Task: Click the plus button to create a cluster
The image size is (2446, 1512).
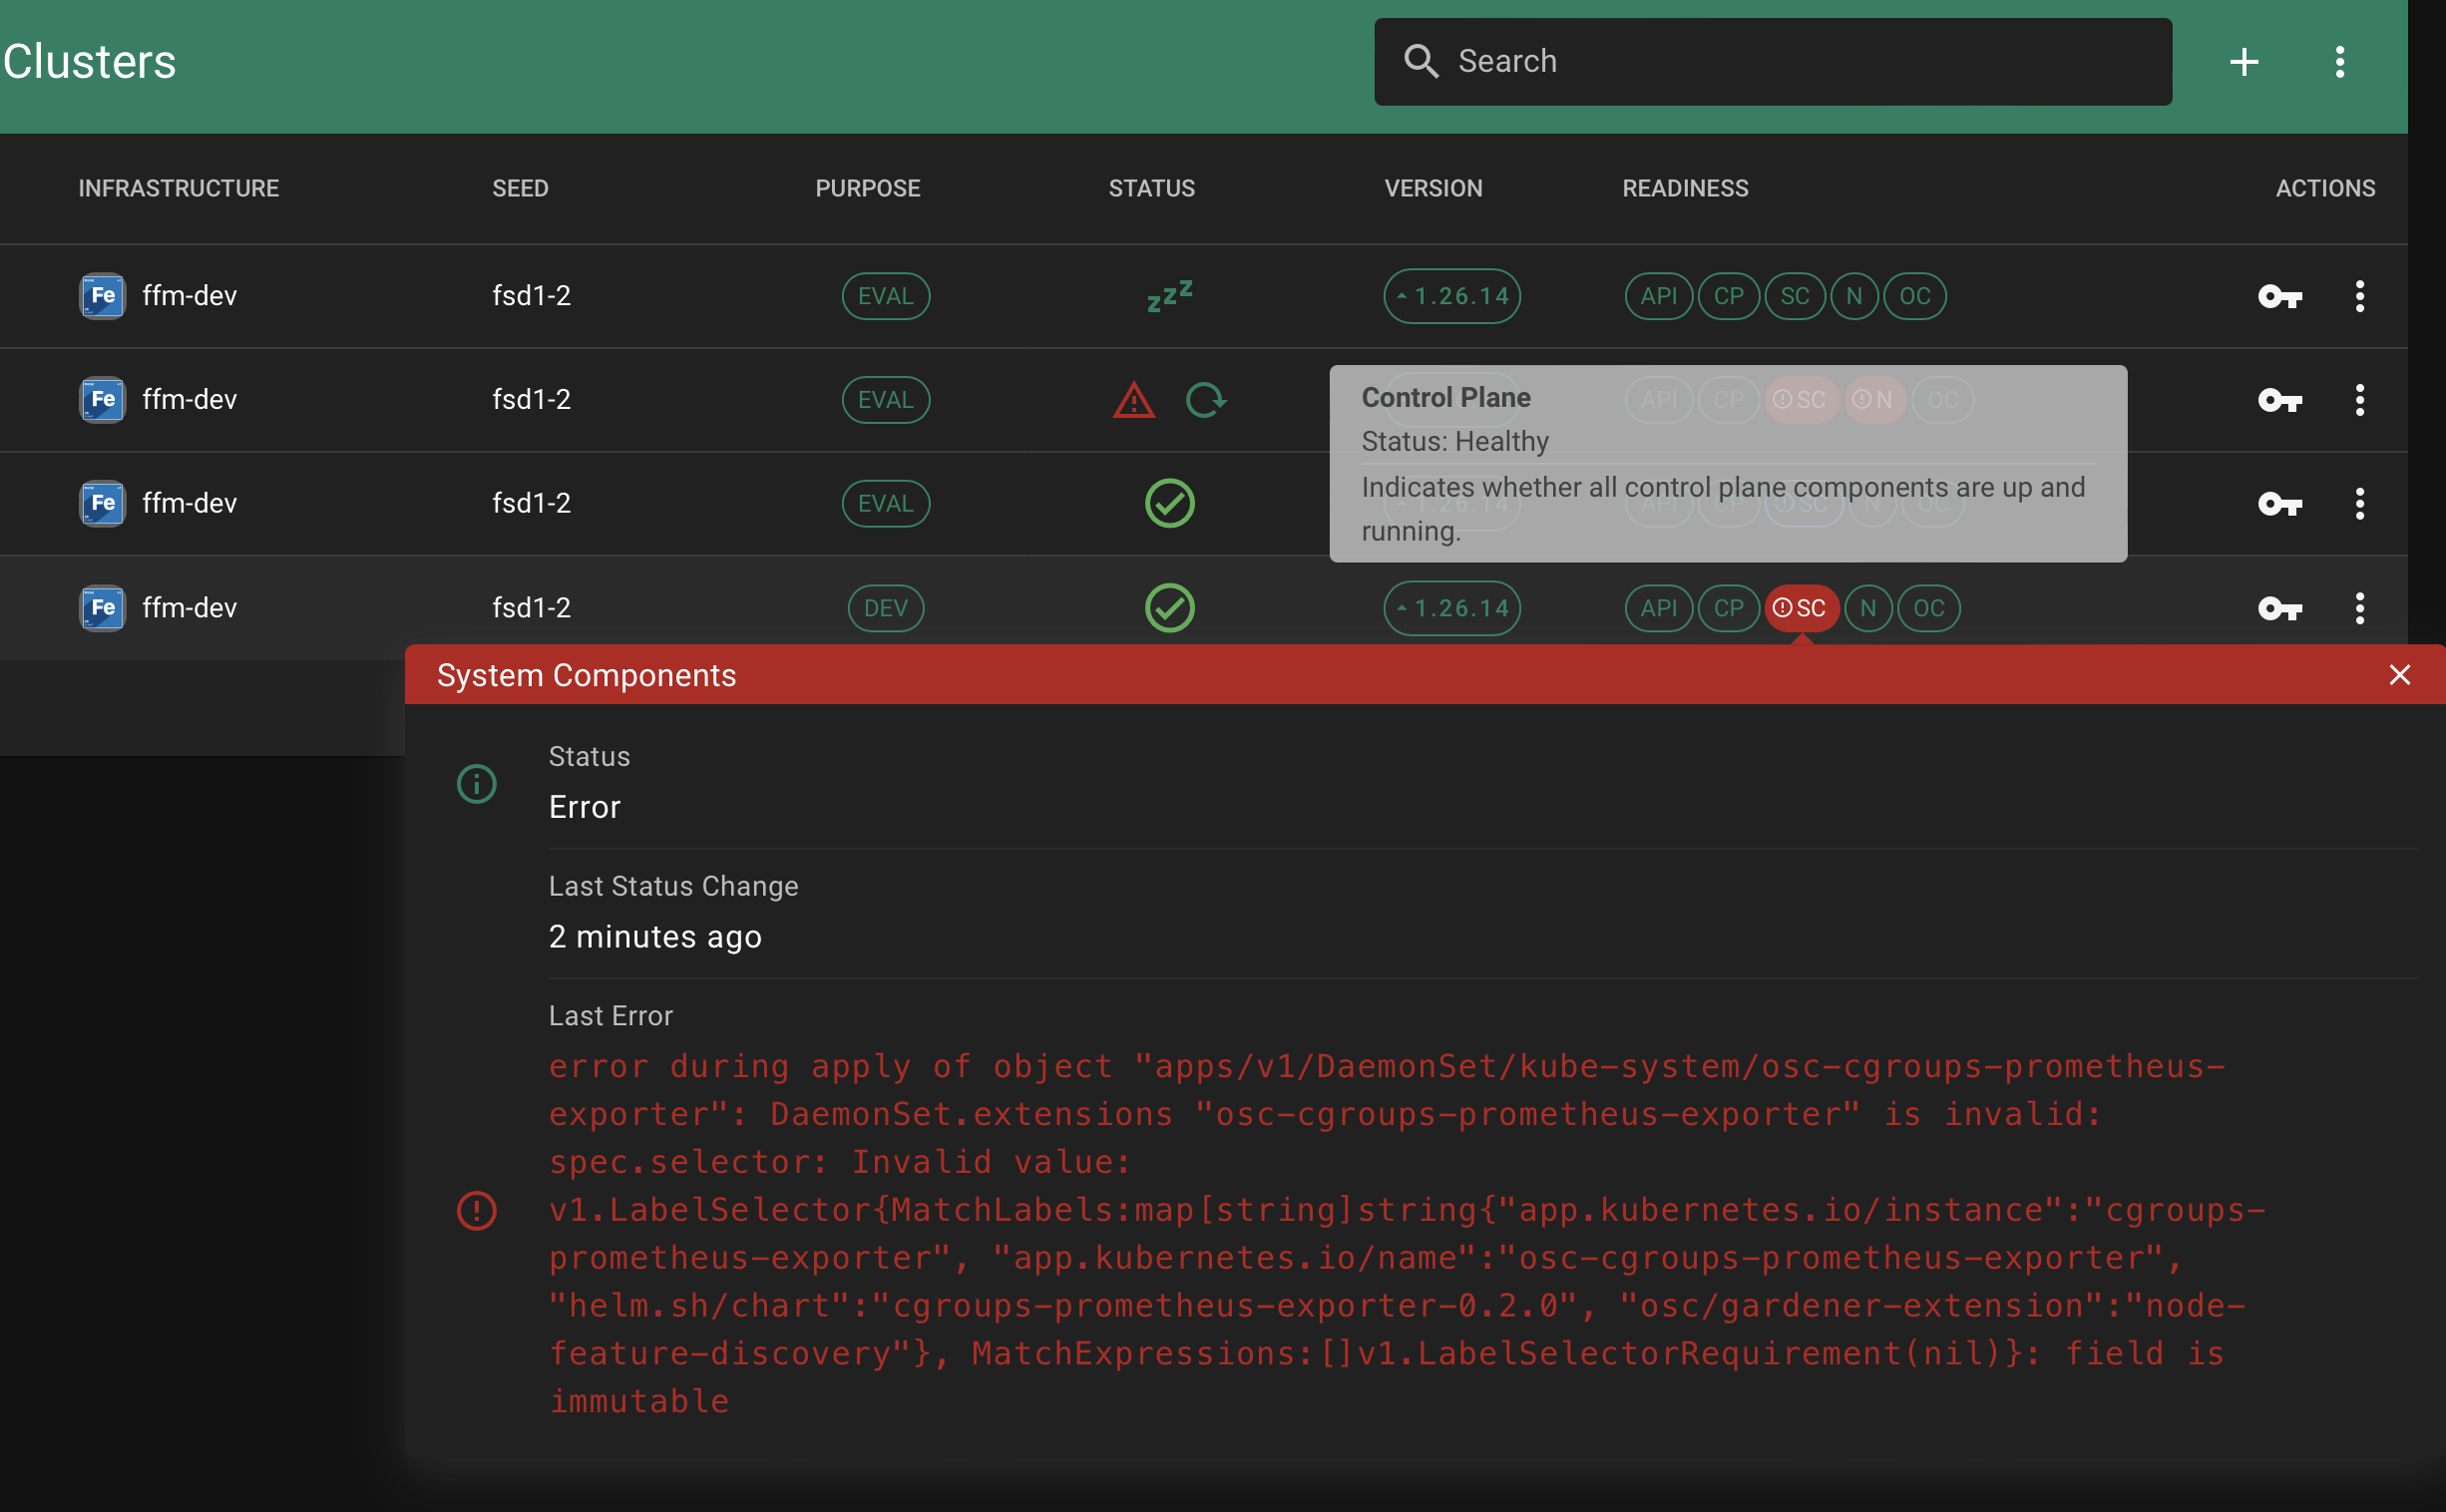Action: [2244, 62]
